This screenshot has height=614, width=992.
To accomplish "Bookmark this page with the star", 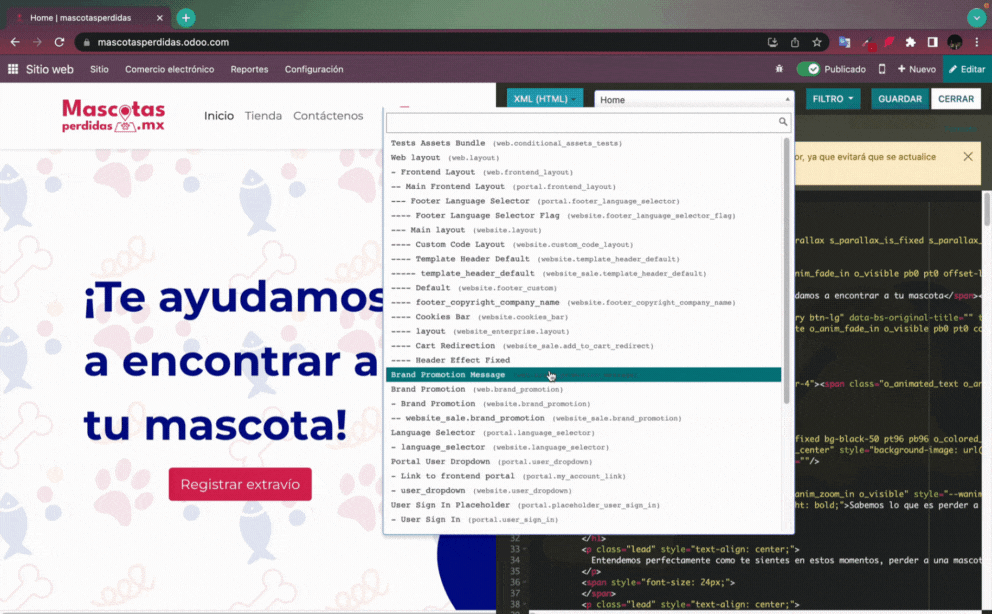I will coord(817,42).
